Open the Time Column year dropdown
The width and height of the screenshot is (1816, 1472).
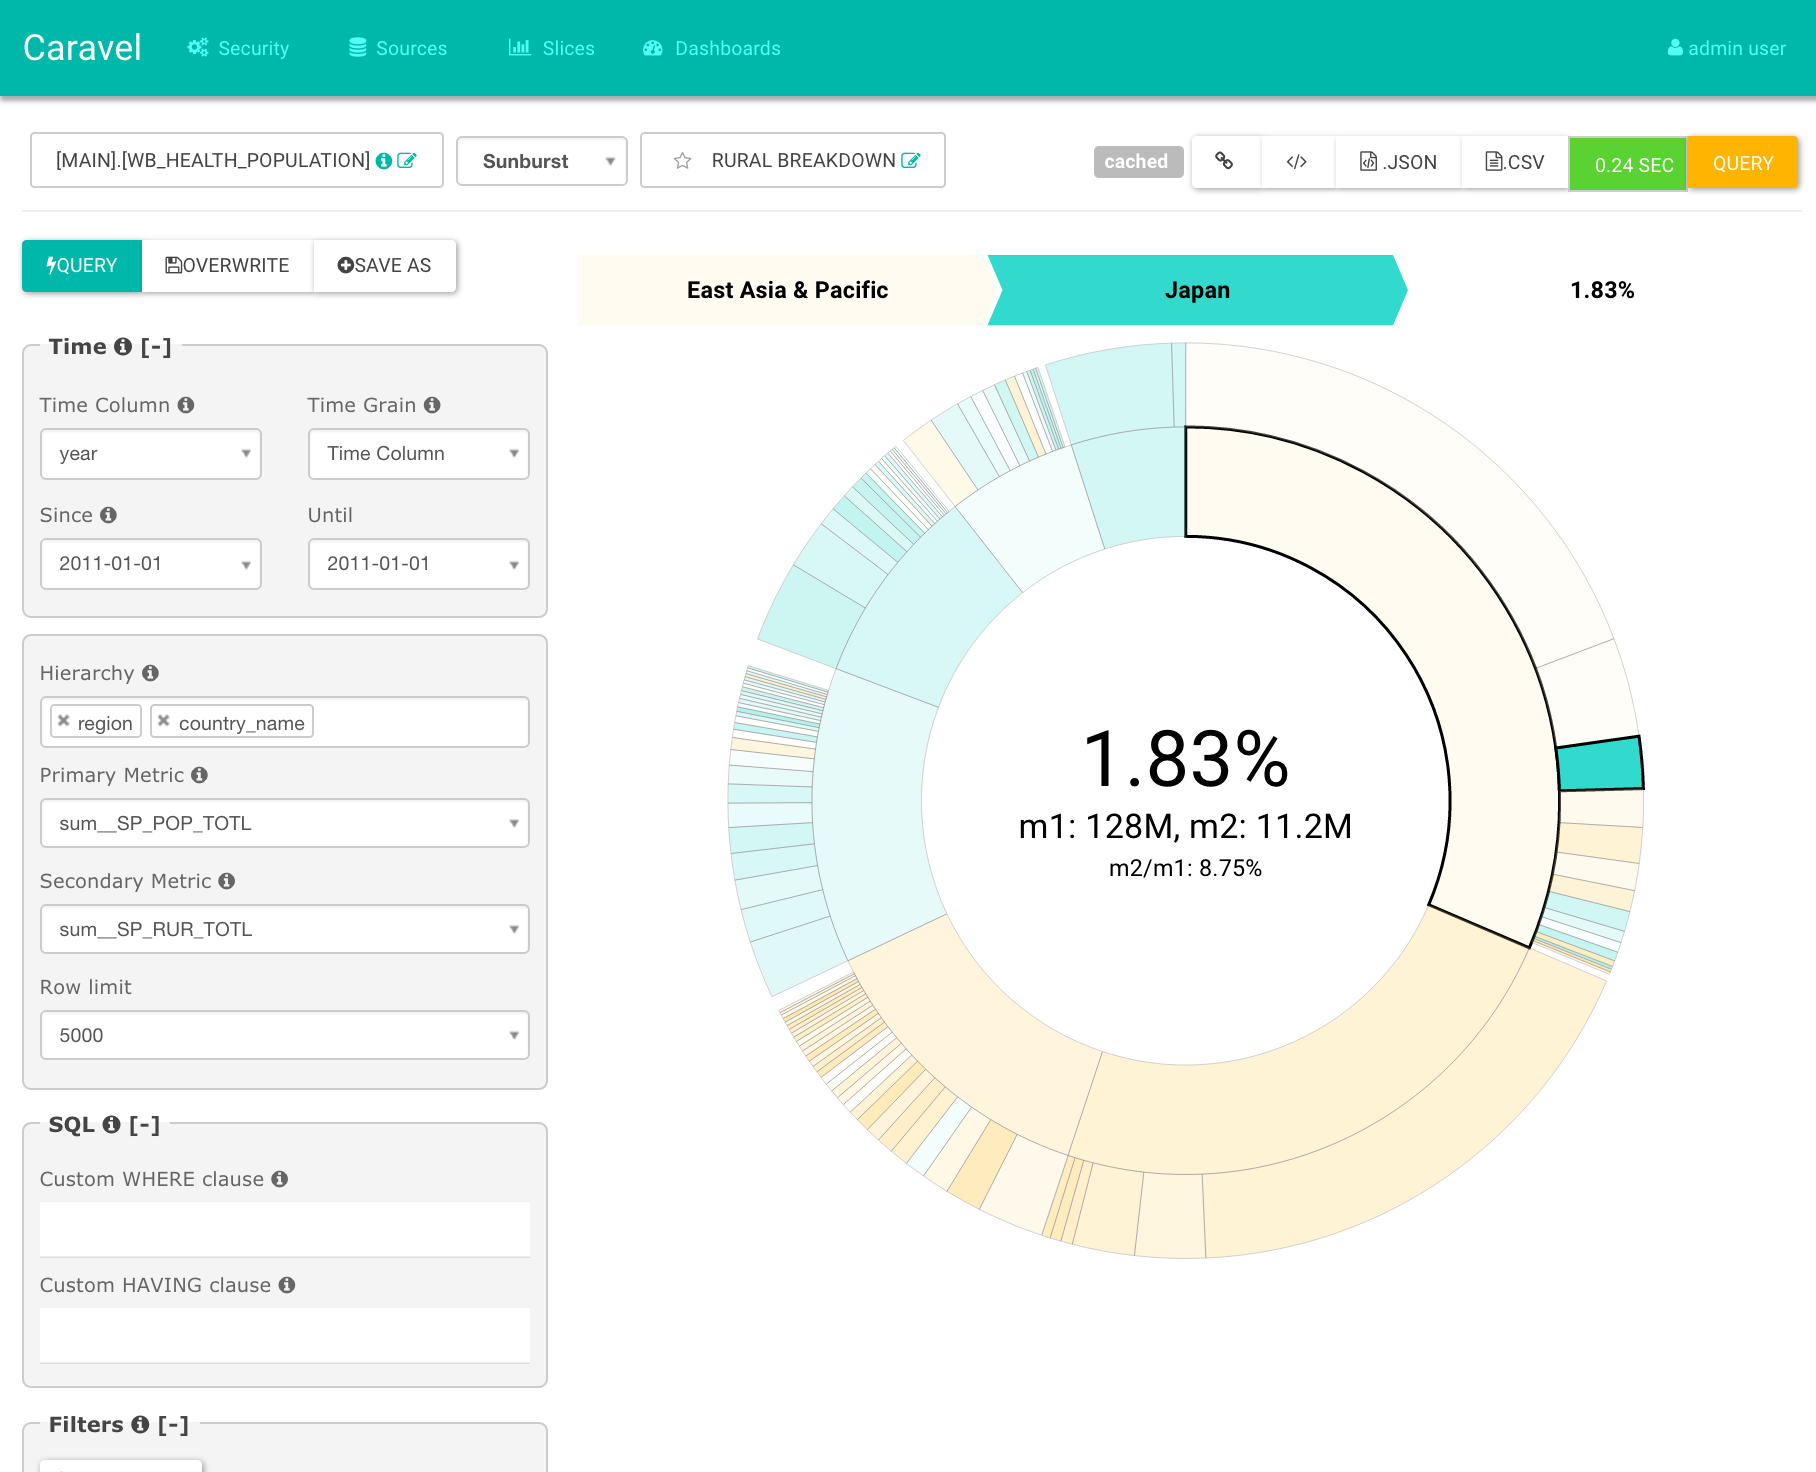(x=151, y=454)
